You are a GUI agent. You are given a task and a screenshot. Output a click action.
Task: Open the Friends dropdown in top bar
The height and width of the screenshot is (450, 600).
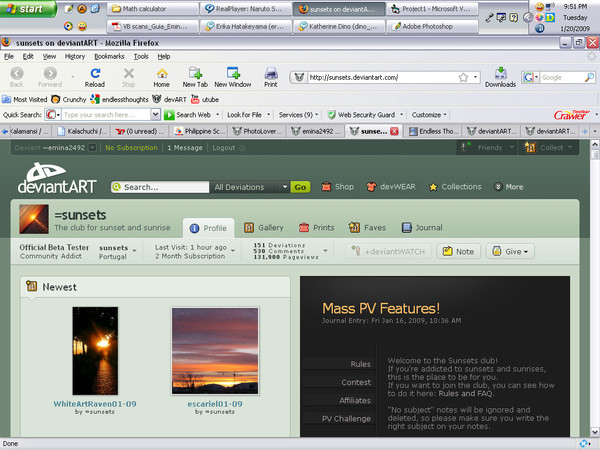(488, 148)
